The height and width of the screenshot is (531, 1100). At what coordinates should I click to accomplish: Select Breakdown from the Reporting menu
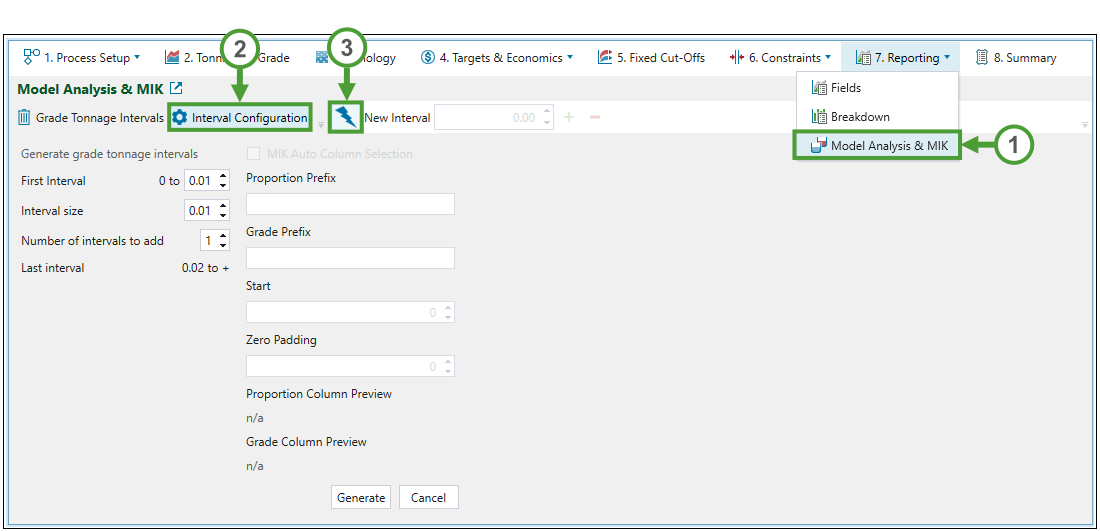(859, 117)
